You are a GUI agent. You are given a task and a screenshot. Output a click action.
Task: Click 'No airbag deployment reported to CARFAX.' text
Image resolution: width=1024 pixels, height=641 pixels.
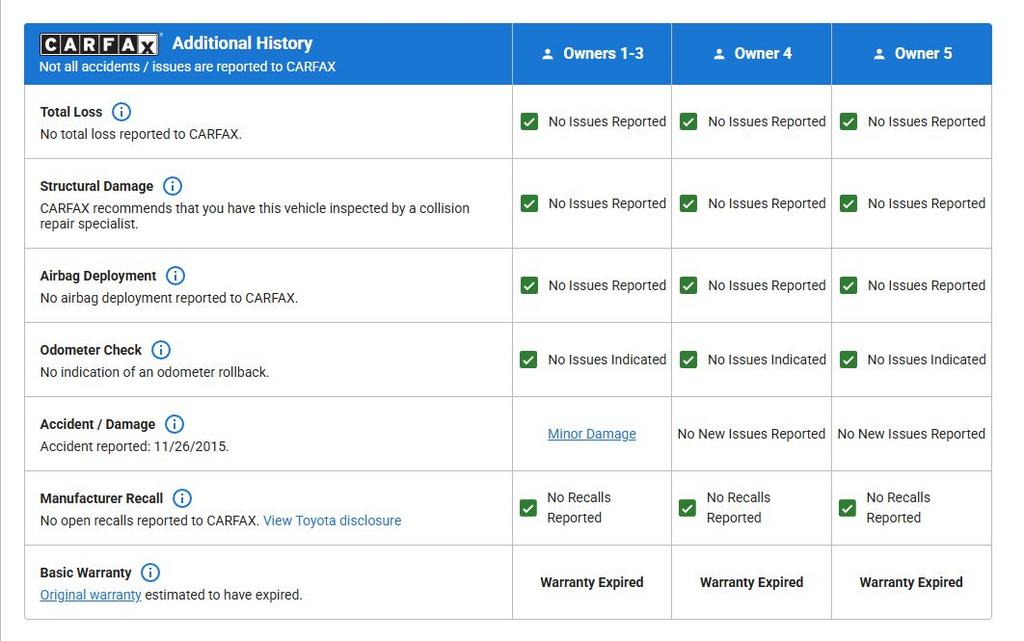[x=169, y=298]
